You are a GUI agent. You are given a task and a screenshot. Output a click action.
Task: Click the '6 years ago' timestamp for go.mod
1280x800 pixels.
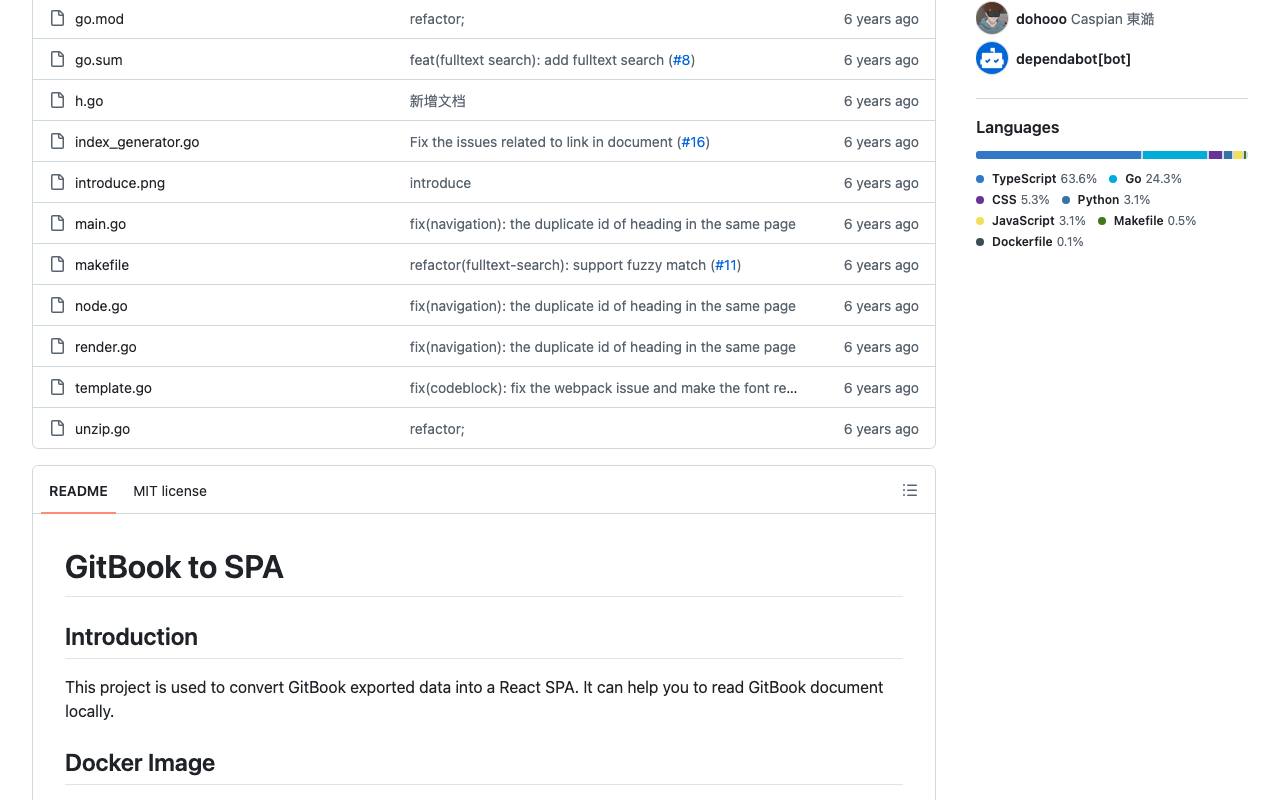881,19
